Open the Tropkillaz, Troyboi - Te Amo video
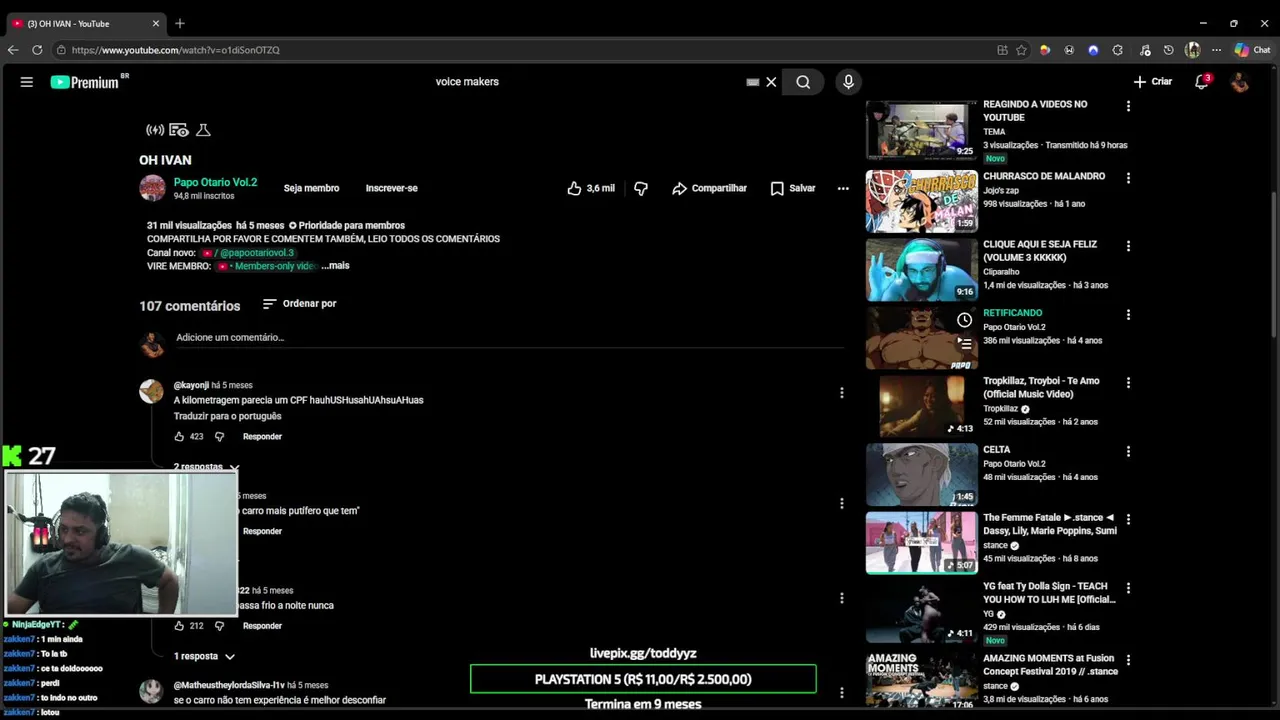Image resolution: width=1280 pixels, height=720 pixels. 921,406
